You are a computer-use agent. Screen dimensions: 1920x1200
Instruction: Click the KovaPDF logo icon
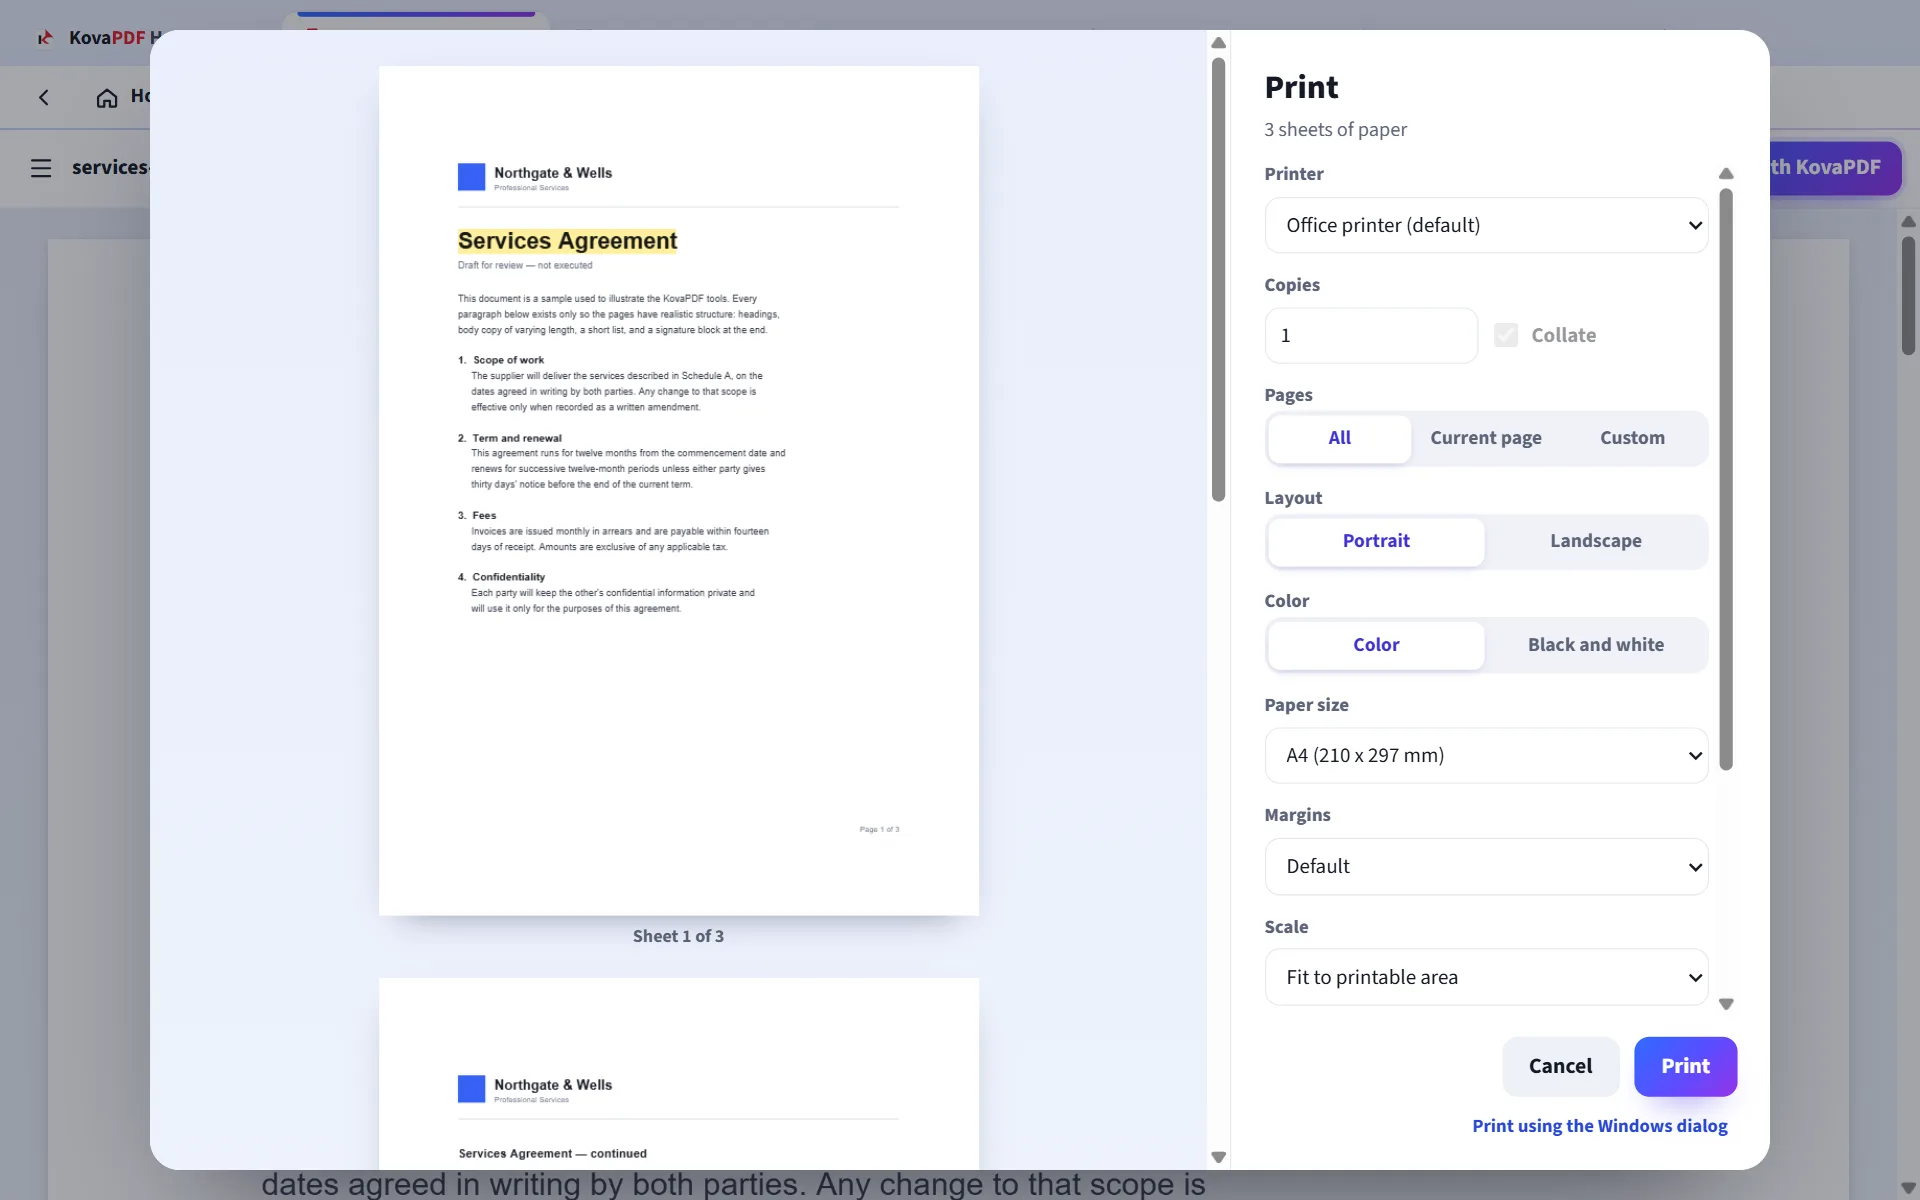click(45, 38)
